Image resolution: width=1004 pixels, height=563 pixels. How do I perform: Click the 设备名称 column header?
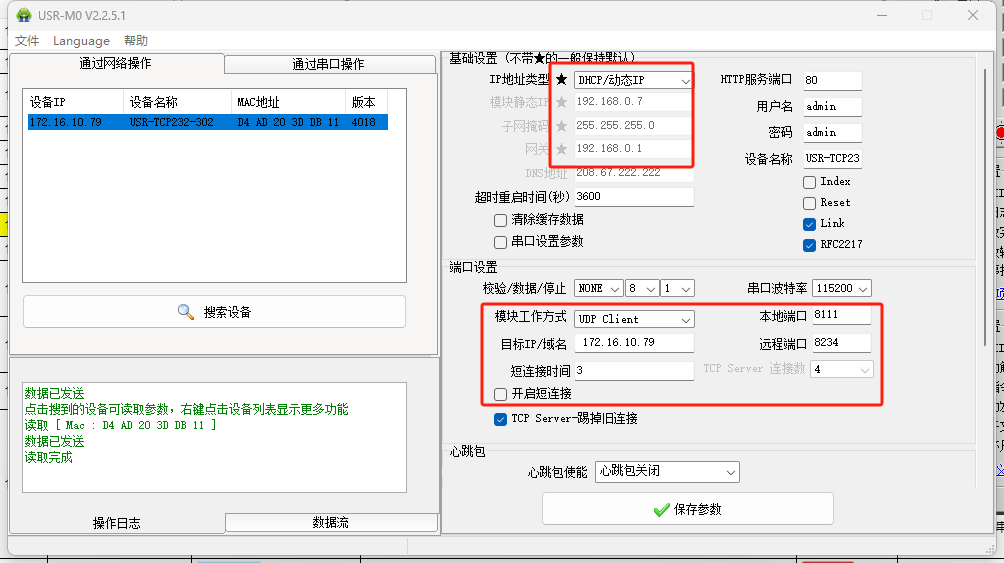point(177,102)
